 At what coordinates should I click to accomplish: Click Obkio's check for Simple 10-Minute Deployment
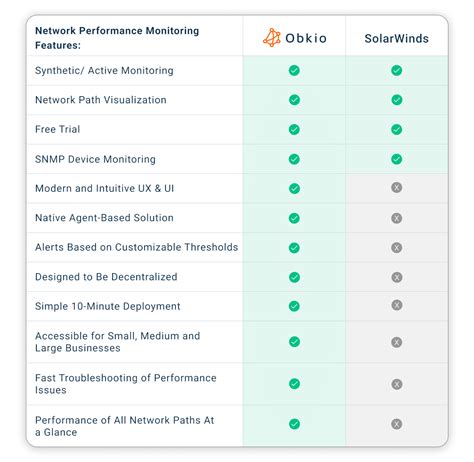(294, 306)
